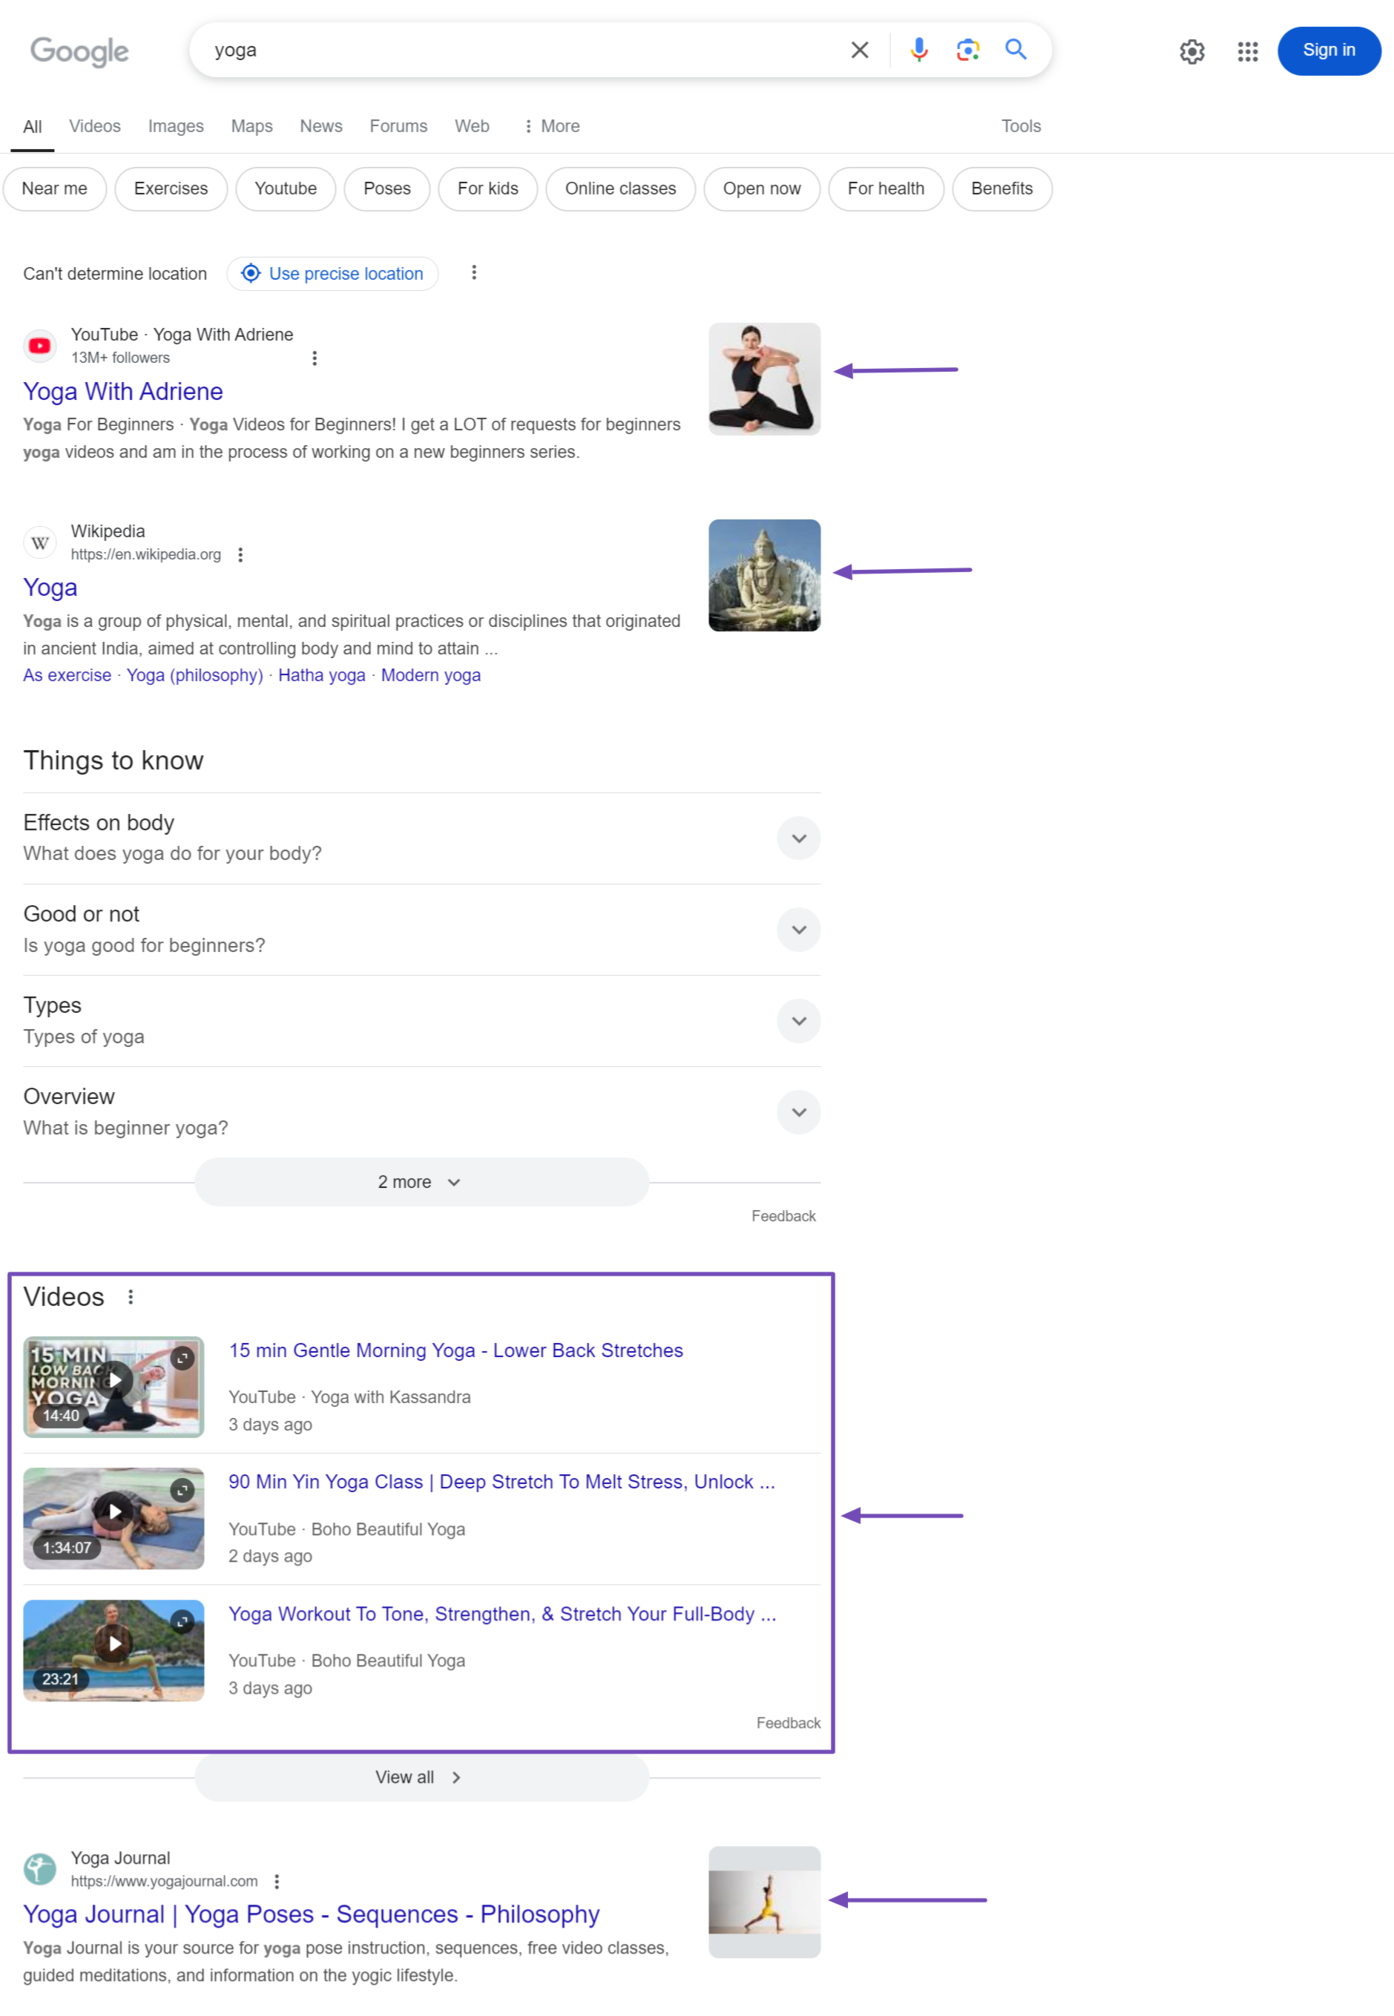The height and width of the screenshot is (2016, 1394).
Task: Open the Yoga With Adriene result link
Action: coord(123,391)
